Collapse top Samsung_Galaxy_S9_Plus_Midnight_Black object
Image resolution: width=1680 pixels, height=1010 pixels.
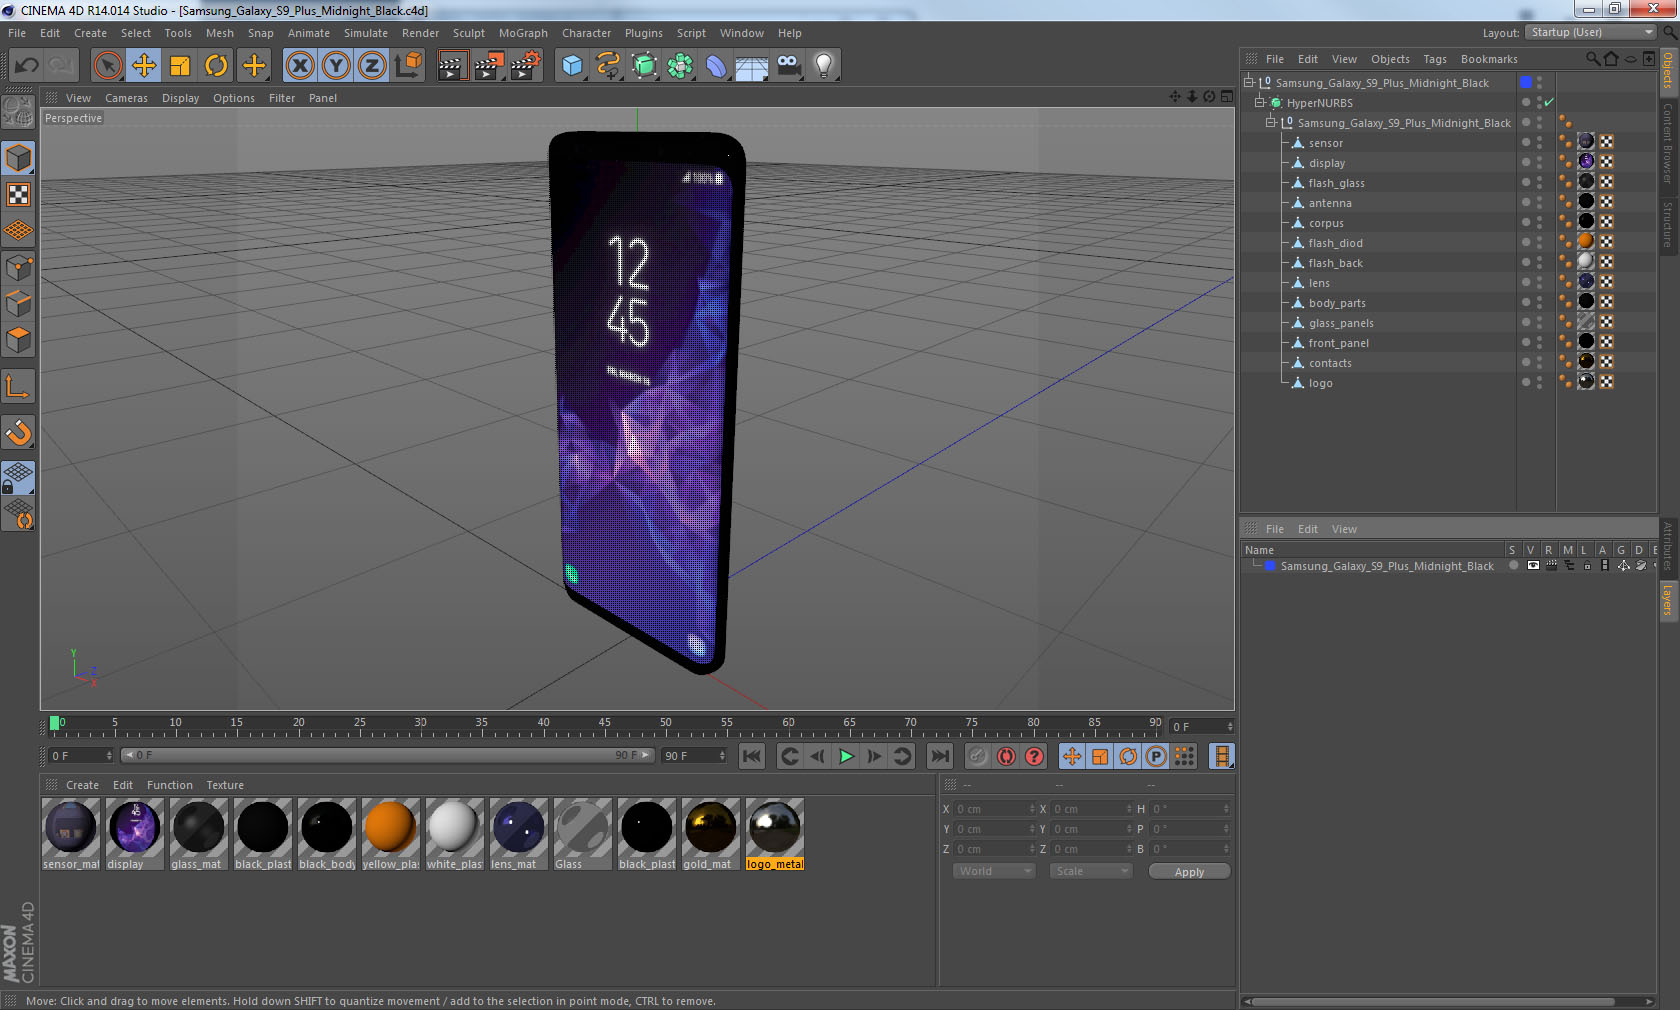(x=1249, y=83)
